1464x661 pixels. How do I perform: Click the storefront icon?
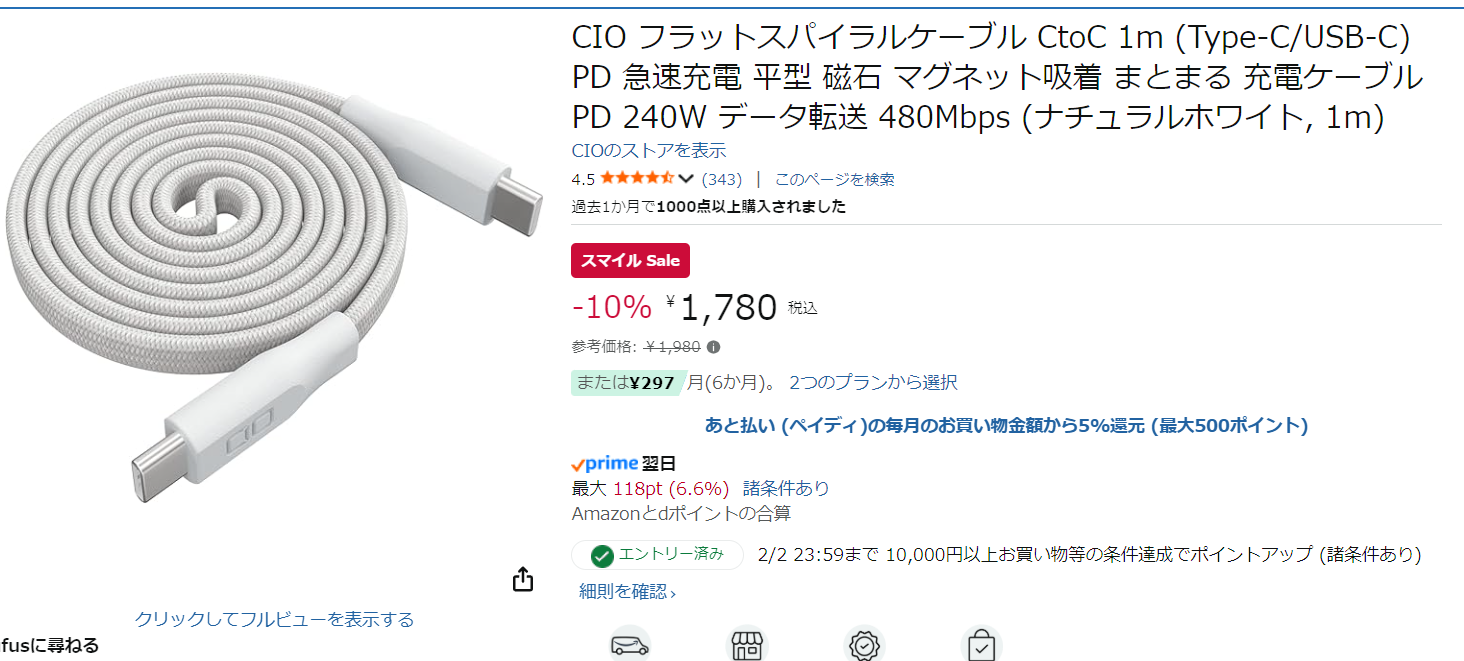[x=745, y=645]
